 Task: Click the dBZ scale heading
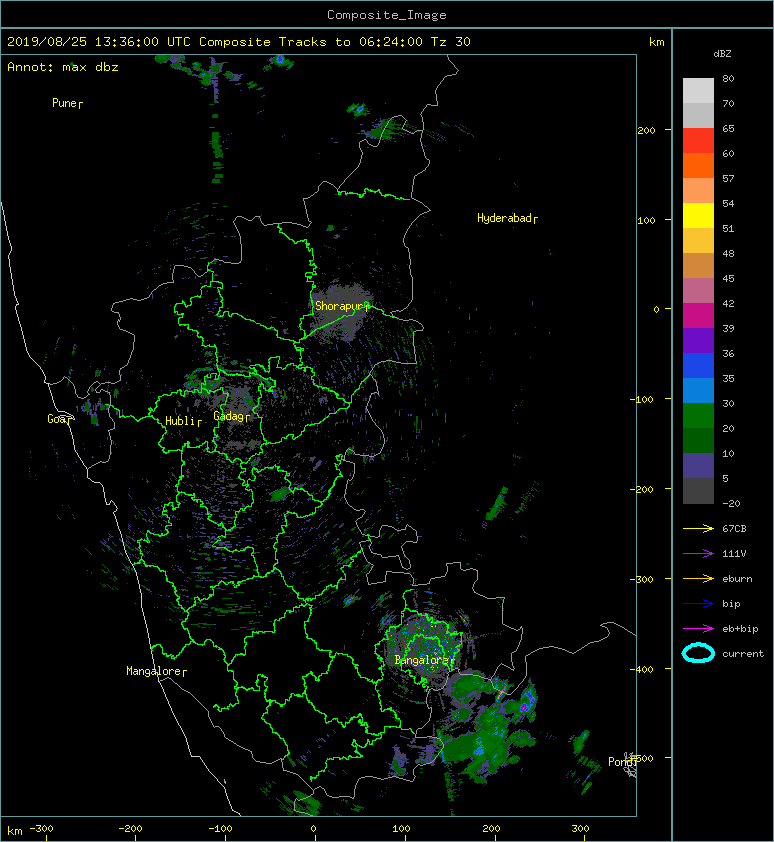722,54
